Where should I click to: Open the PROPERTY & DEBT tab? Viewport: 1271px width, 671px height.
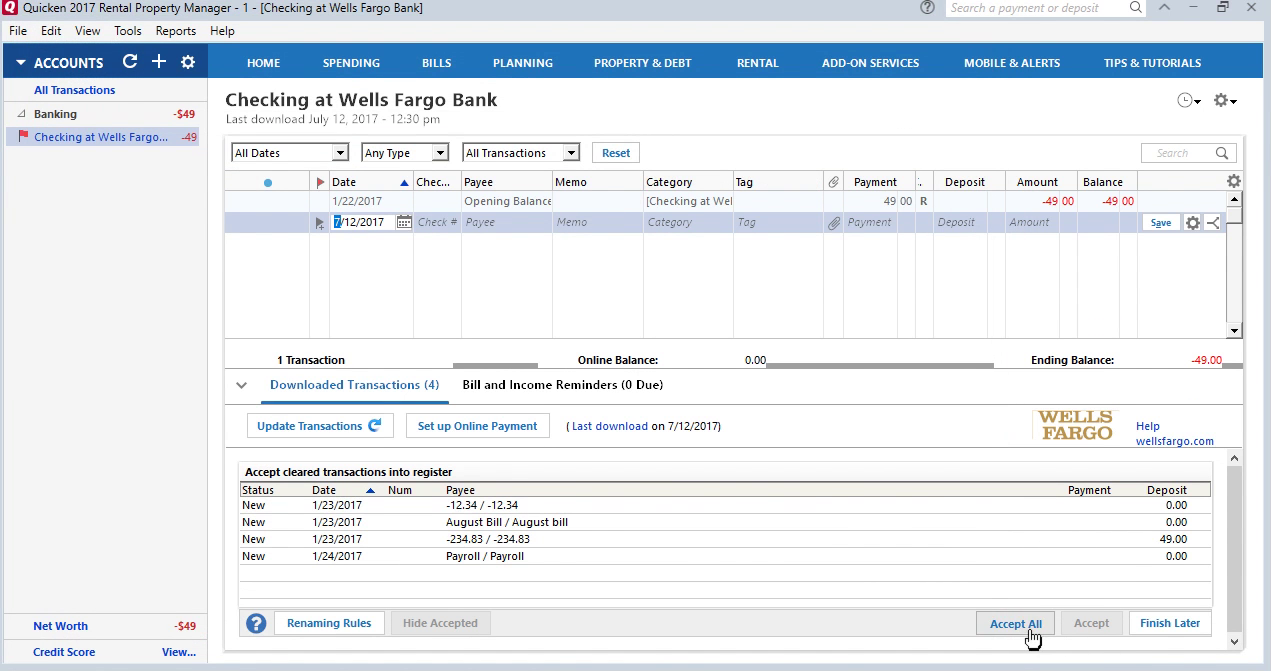pos(642,63)
